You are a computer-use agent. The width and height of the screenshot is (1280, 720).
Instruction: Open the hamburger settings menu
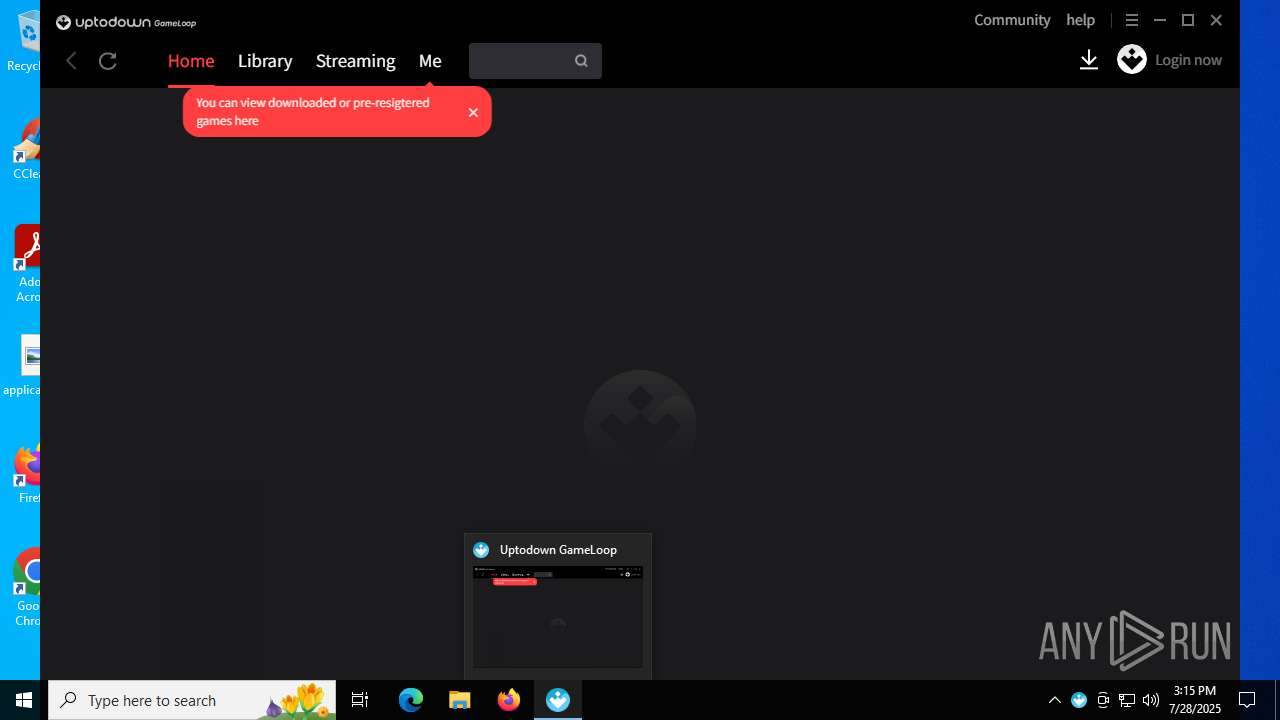[1132, 20]
